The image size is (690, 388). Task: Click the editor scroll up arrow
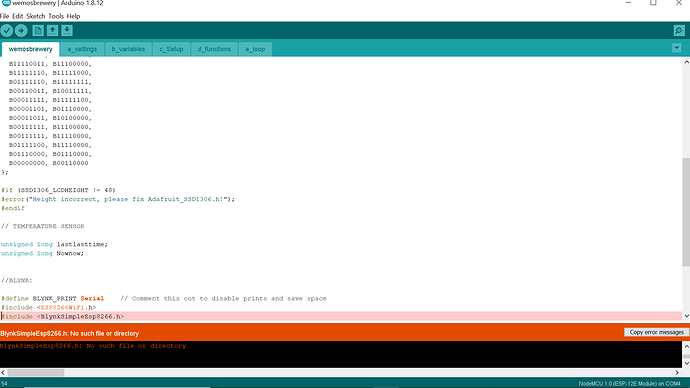pos(686,62)
